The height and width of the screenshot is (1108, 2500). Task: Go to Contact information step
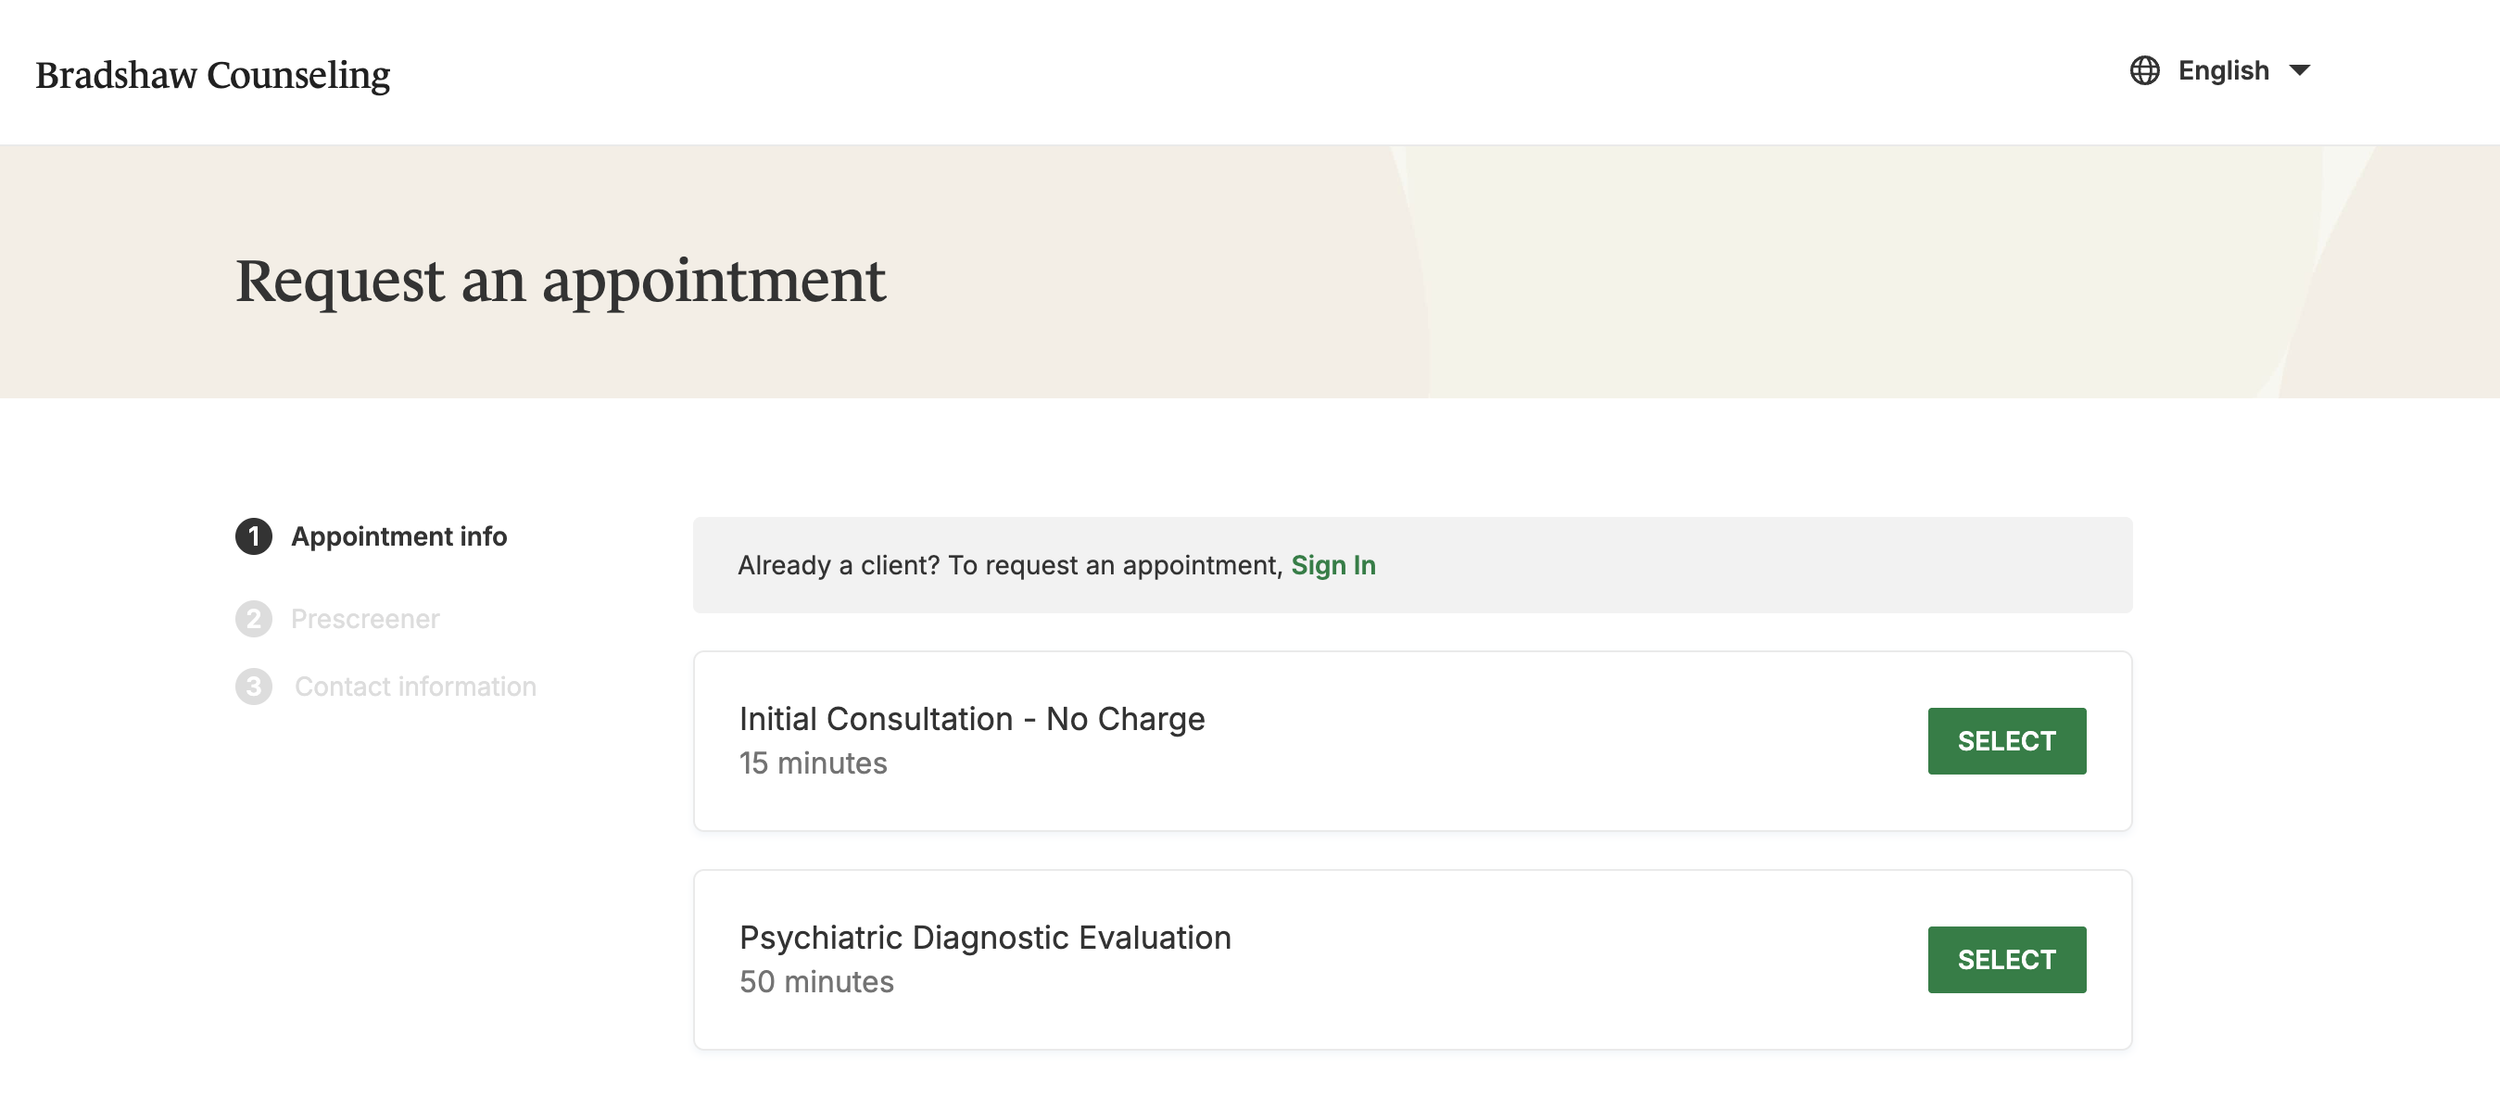[x=415, y=687]
